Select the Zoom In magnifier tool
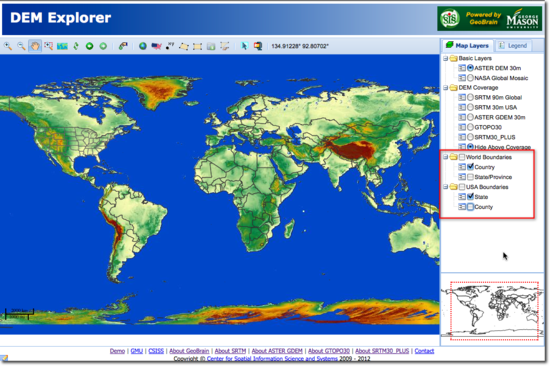The image size is (550, 366). (8, 46)
